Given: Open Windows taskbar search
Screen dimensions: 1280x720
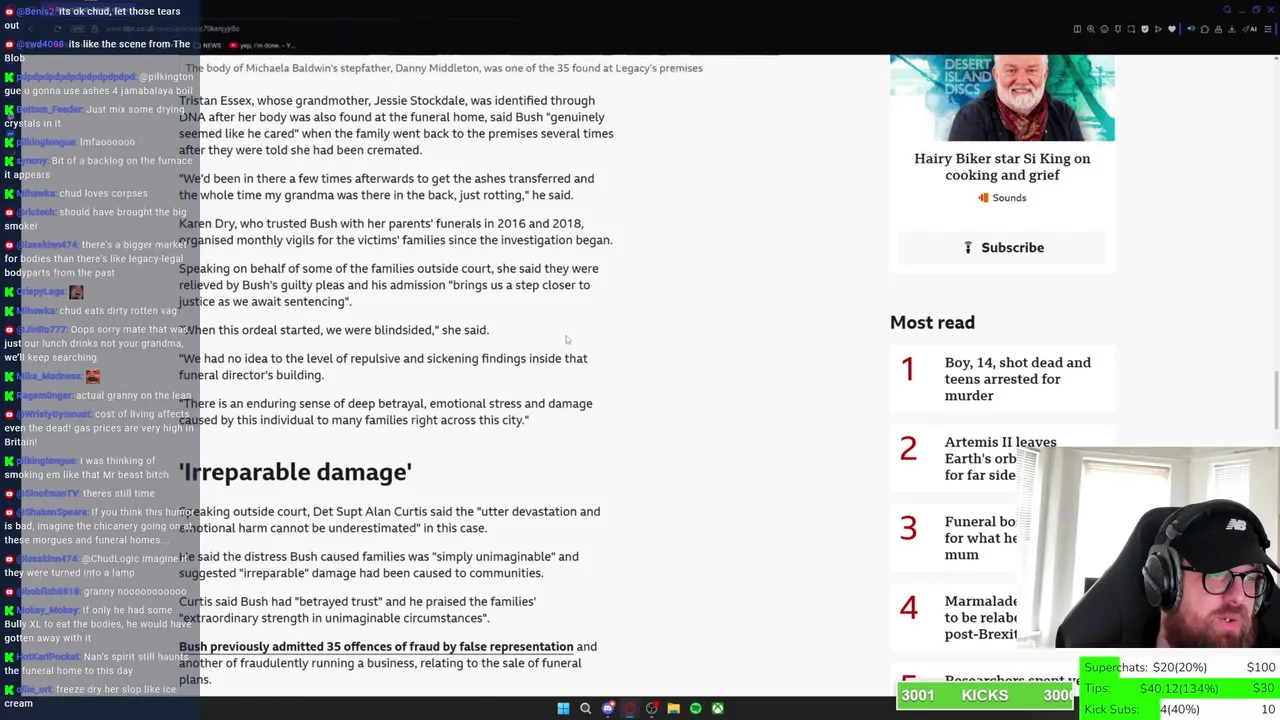Looking at the screenshot, I should 585,708.
